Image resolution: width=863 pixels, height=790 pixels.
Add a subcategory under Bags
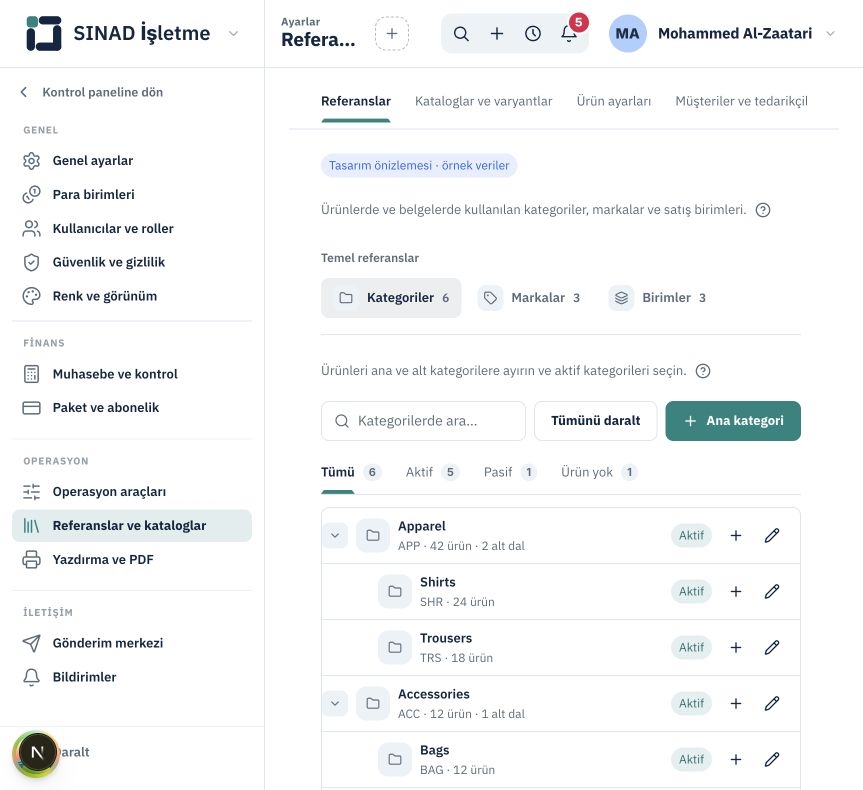click(x=736, y=760)
